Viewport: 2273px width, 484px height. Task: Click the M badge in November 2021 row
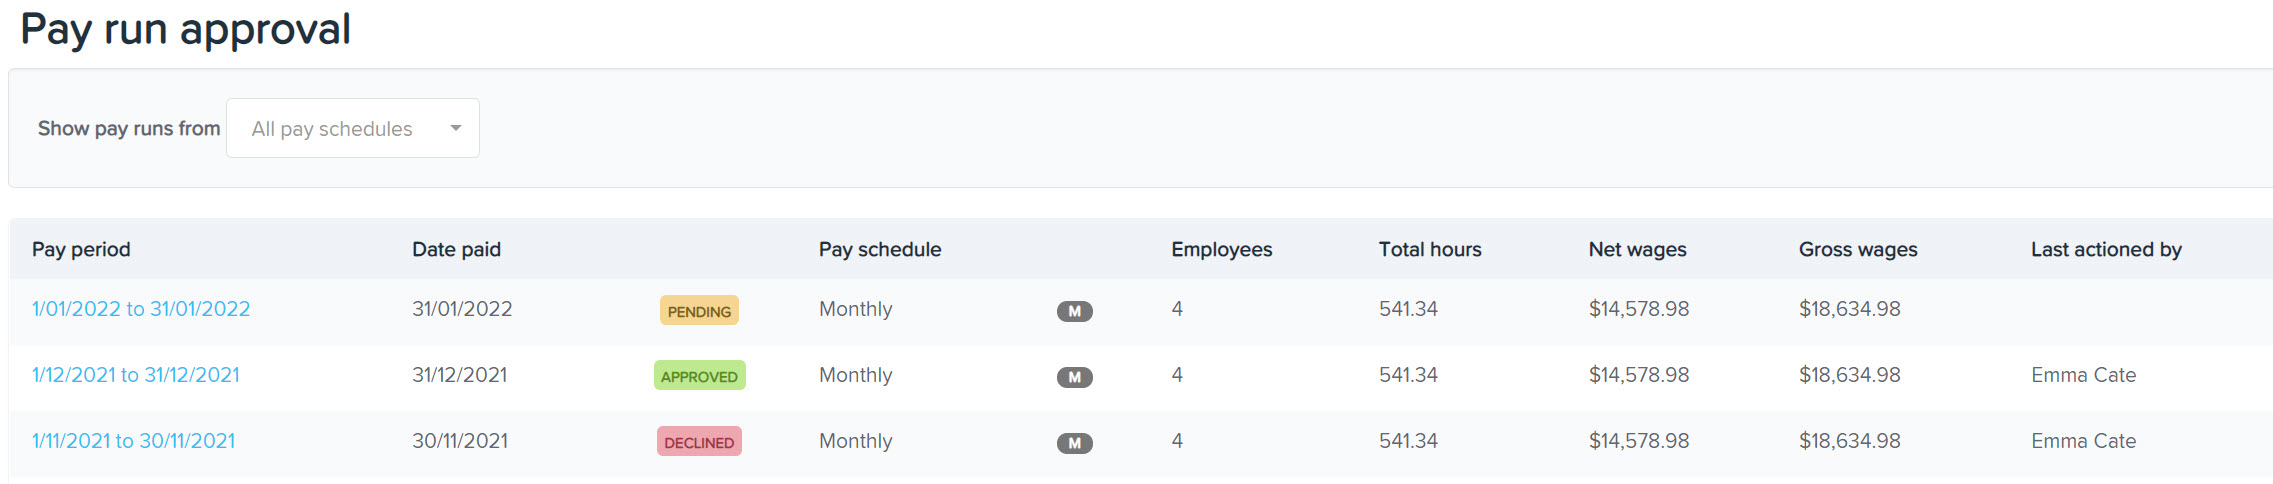tap(1074, 443)
